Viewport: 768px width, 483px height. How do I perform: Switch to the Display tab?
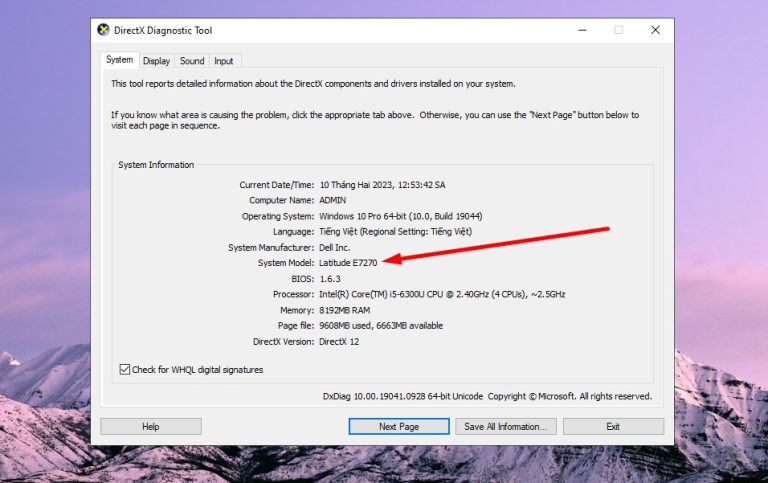coord(156,61)
